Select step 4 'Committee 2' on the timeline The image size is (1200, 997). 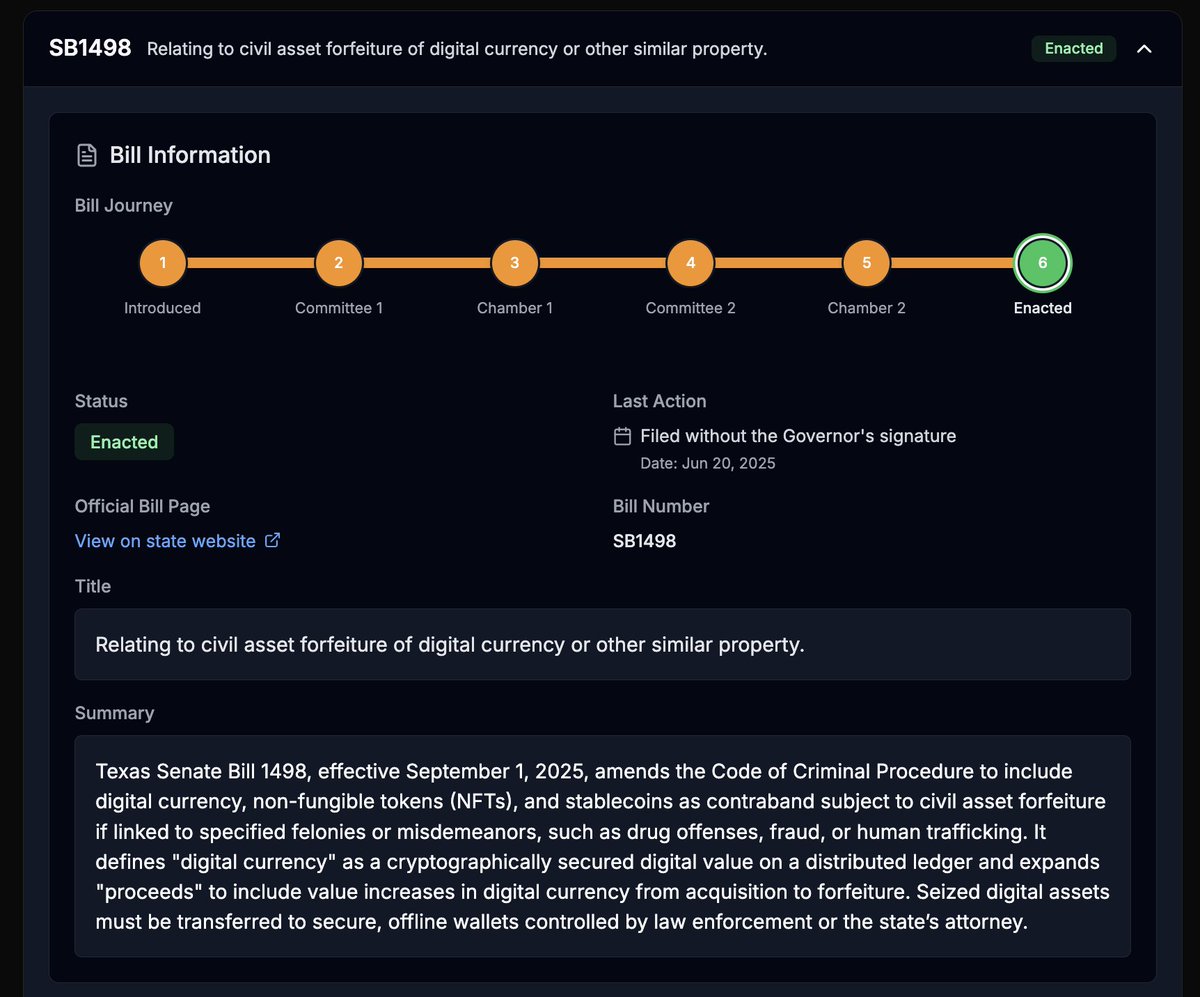(690, 263)
